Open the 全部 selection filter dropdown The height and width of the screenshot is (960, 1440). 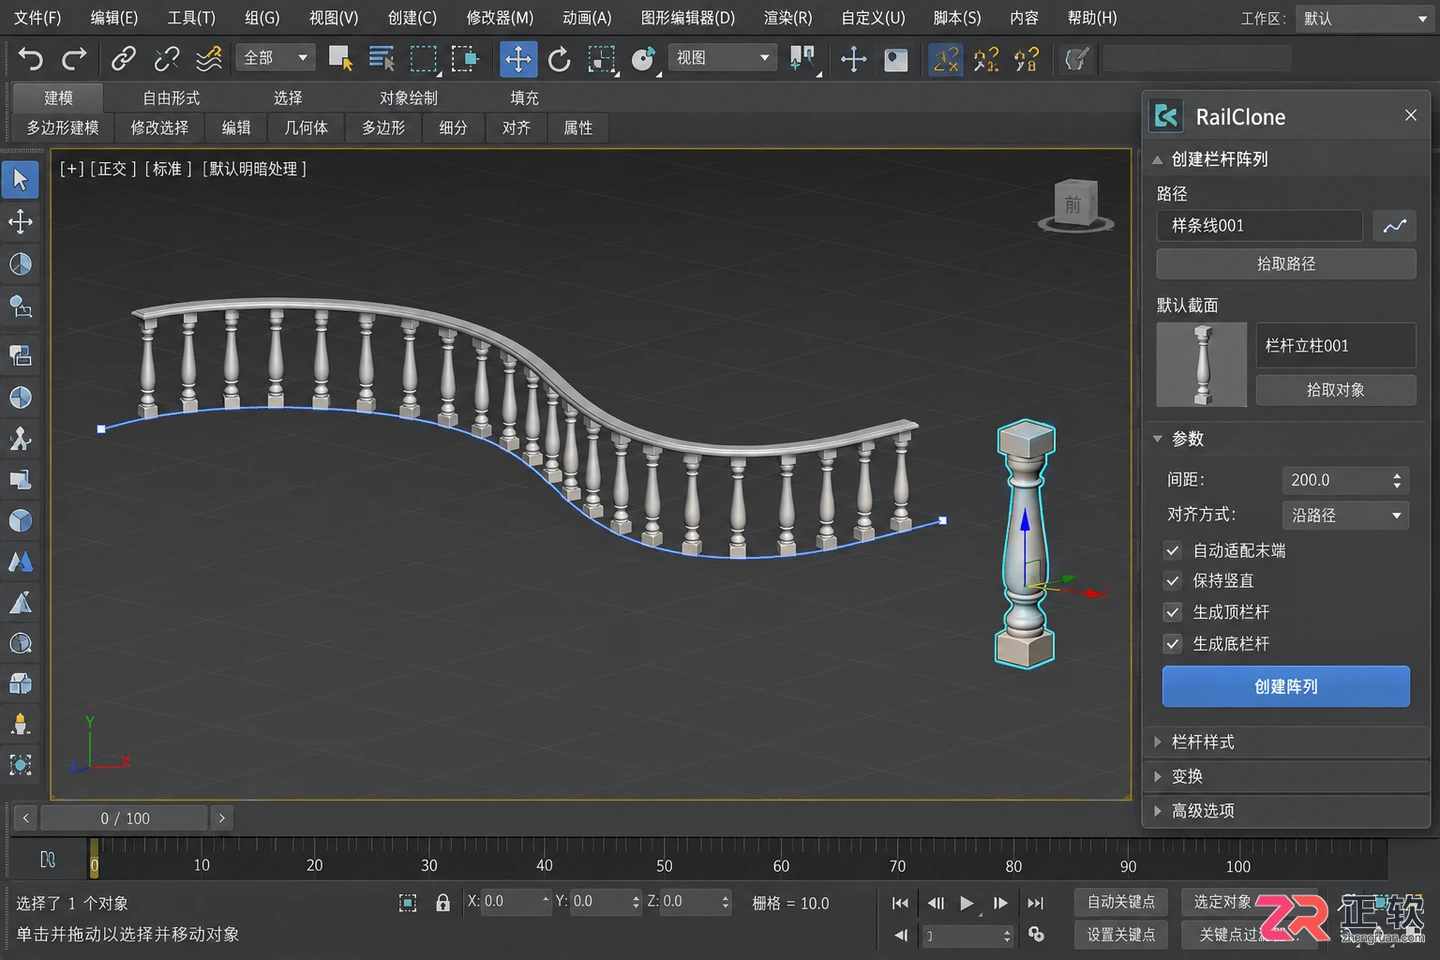coord(277,58)
